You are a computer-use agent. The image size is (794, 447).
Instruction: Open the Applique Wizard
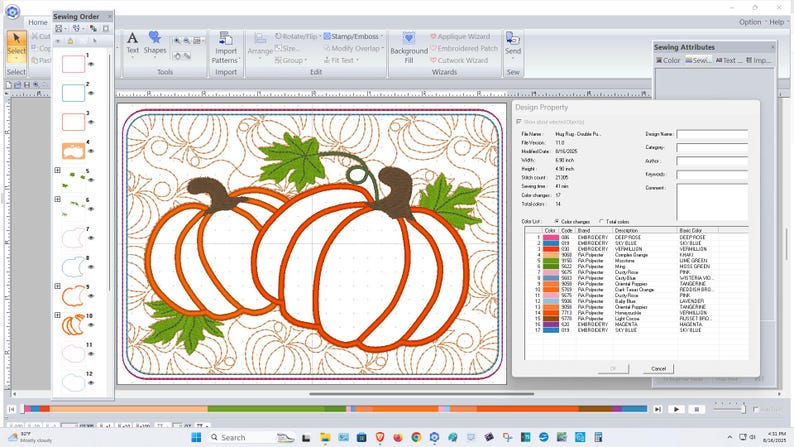click(x=460, y=36)
